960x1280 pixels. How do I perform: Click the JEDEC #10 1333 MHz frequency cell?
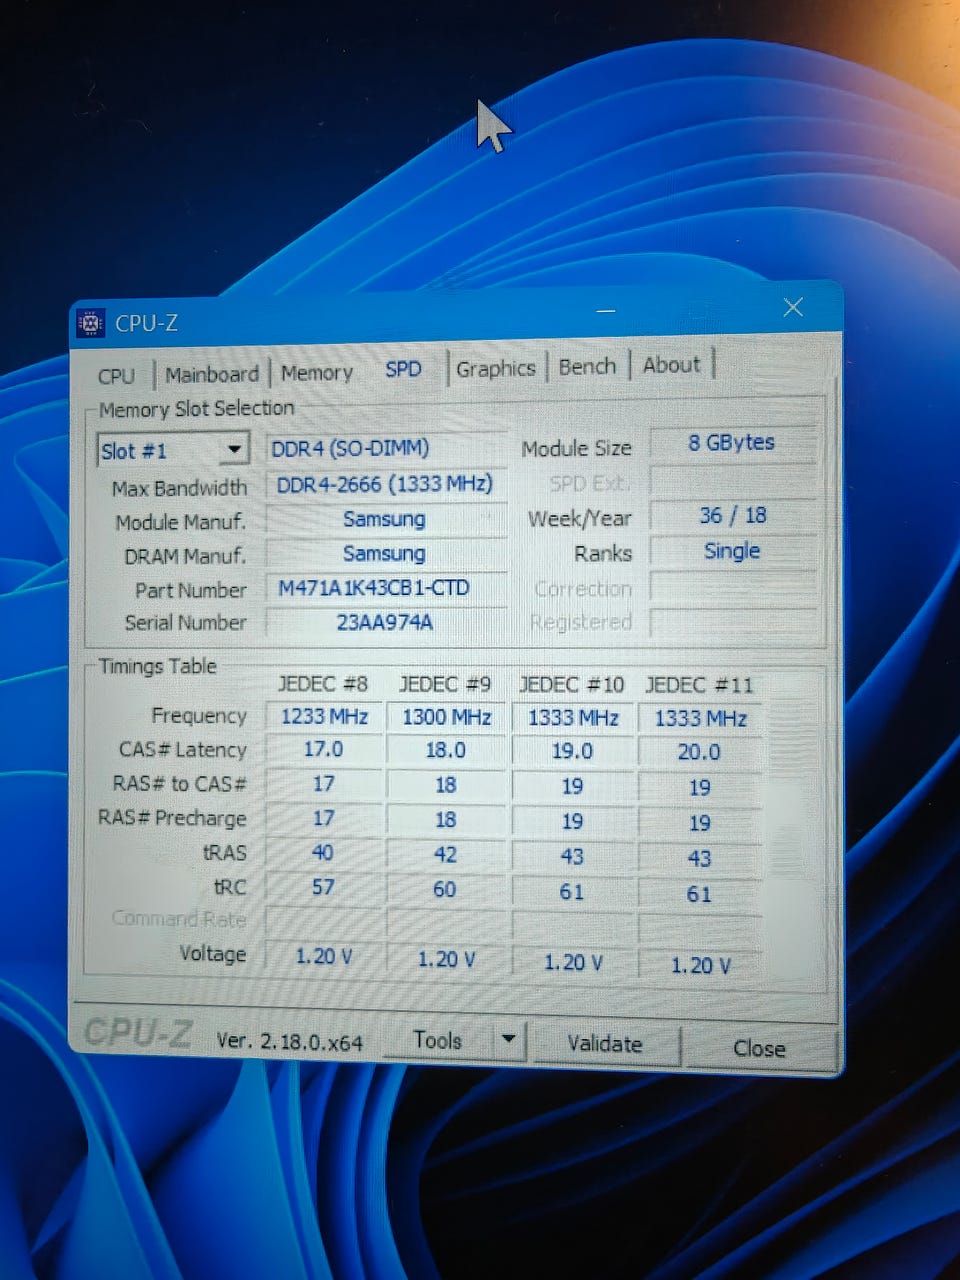pos(573,718)
